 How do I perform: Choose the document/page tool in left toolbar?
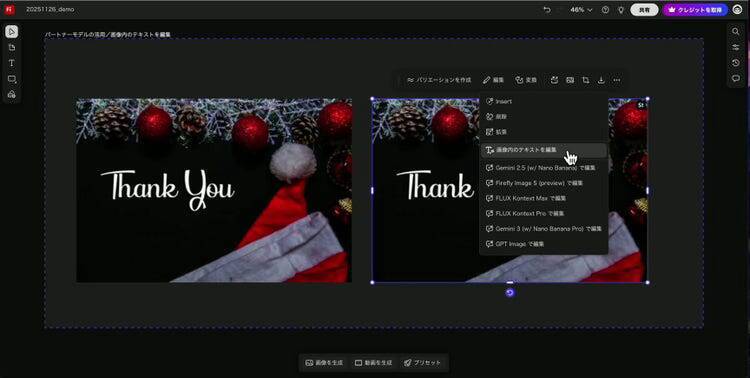point(12,47)
